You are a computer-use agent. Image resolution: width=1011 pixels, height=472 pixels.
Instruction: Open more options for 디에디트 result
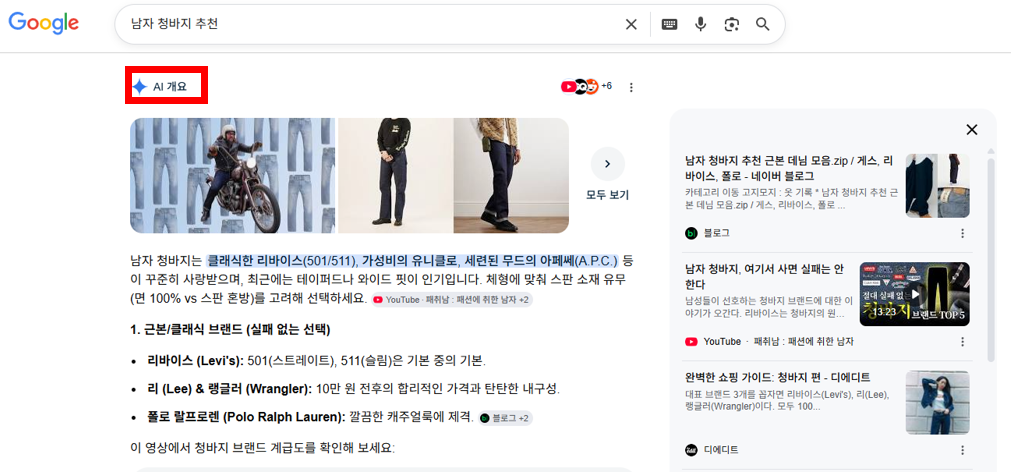point(962,450)
